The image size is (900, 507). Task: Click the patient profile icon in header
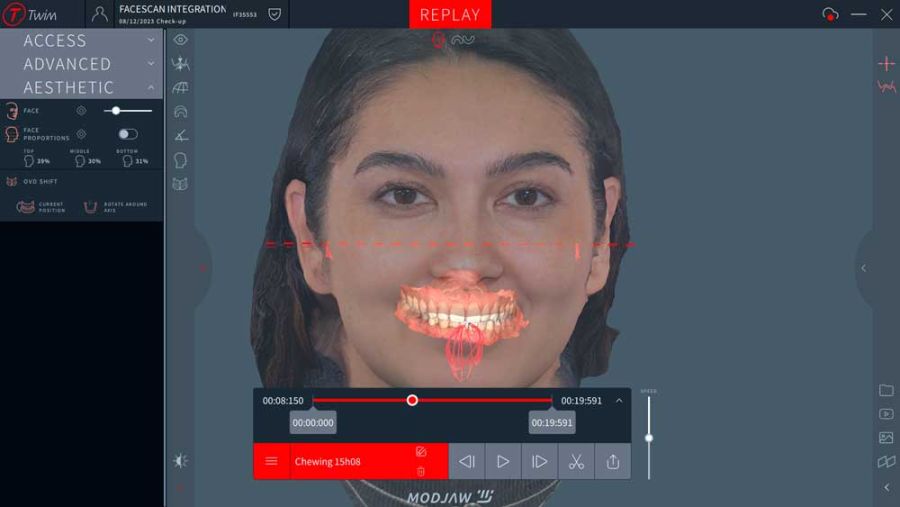(100, 14)
